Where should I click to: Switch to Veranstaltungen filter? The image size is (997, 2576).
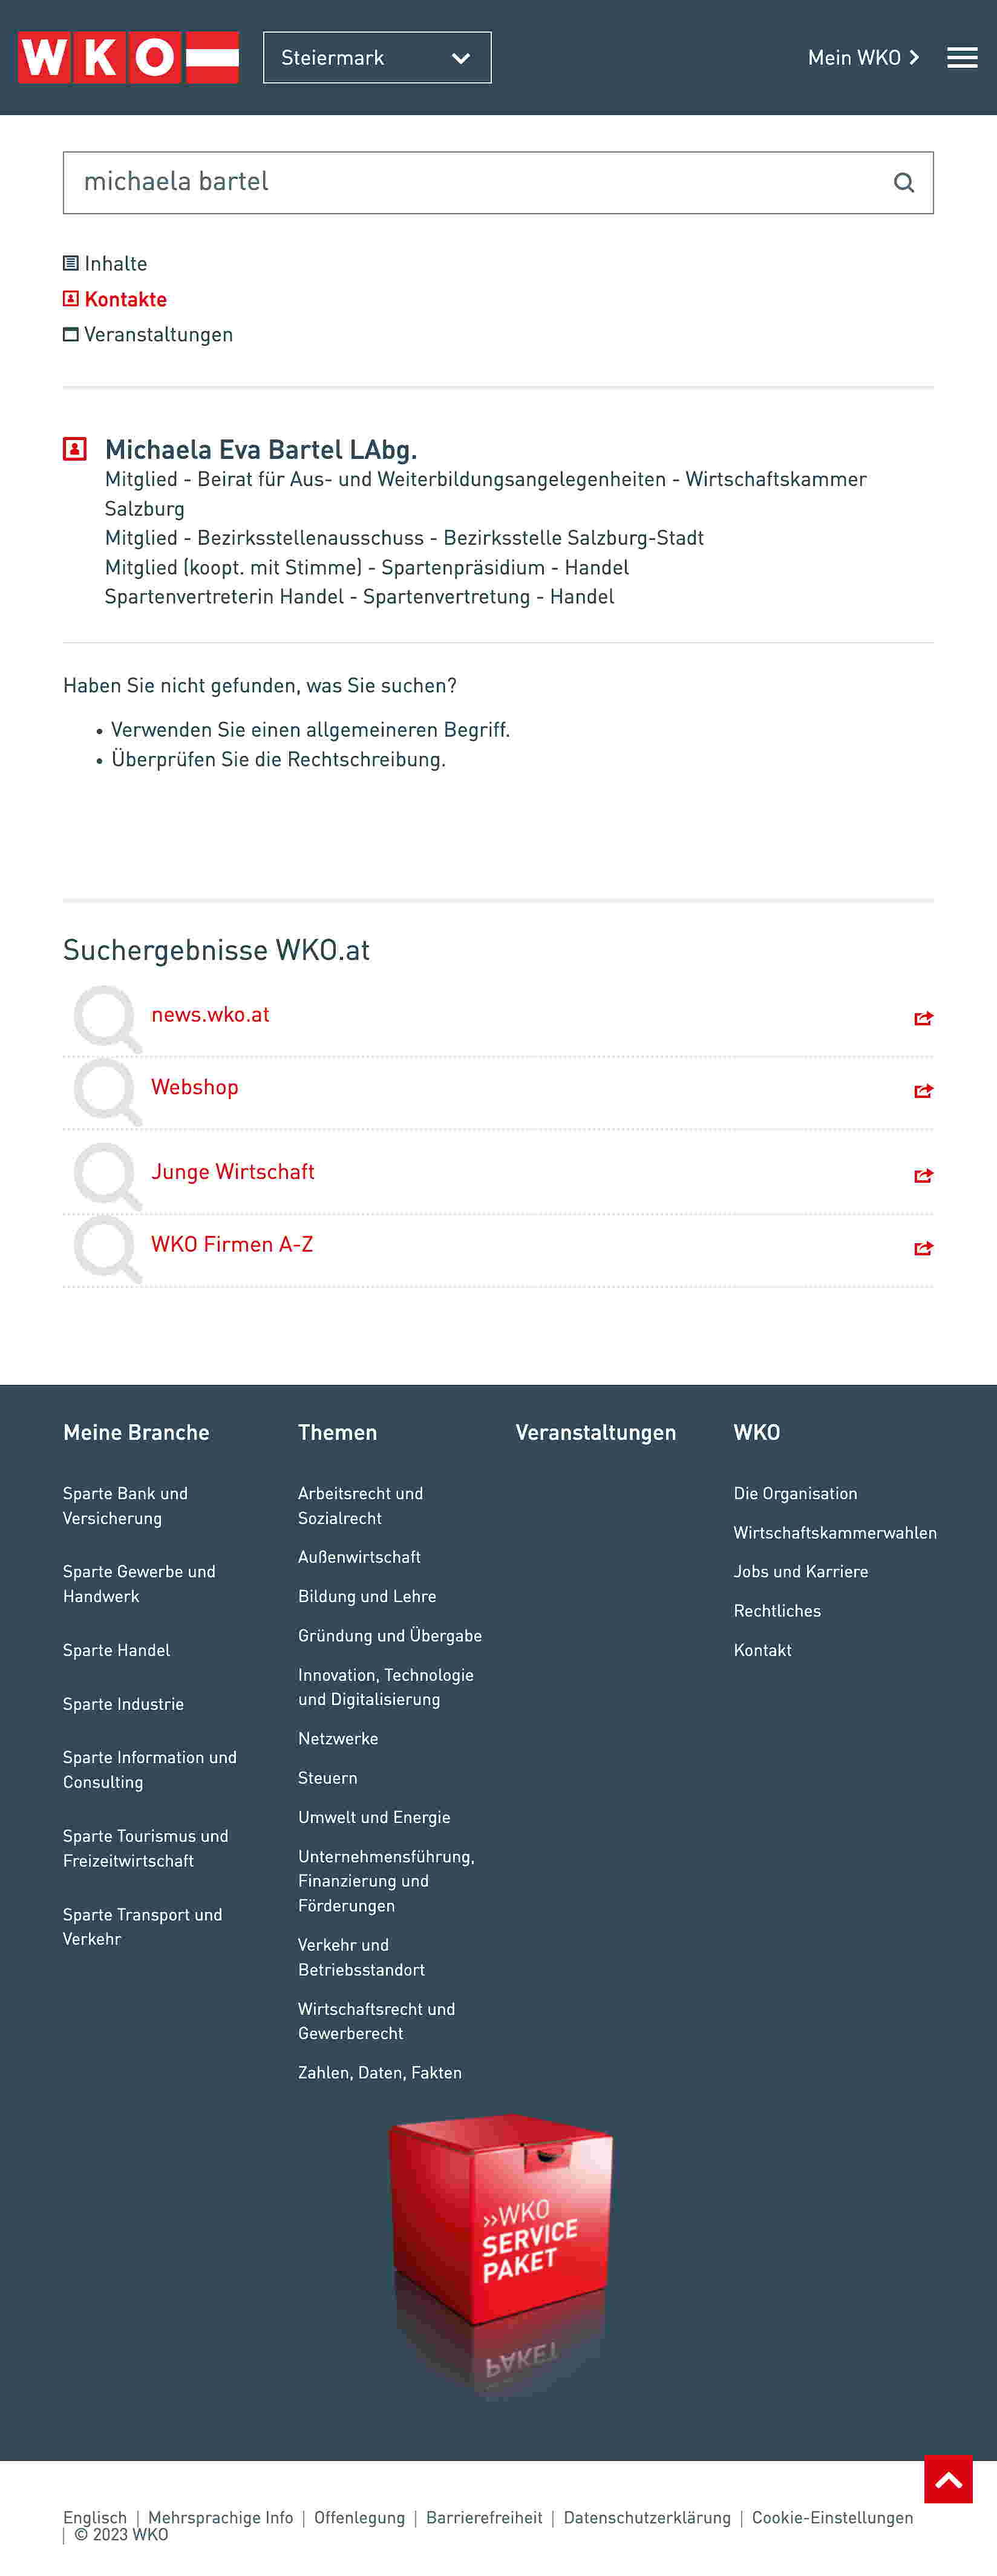click(148, 335)
